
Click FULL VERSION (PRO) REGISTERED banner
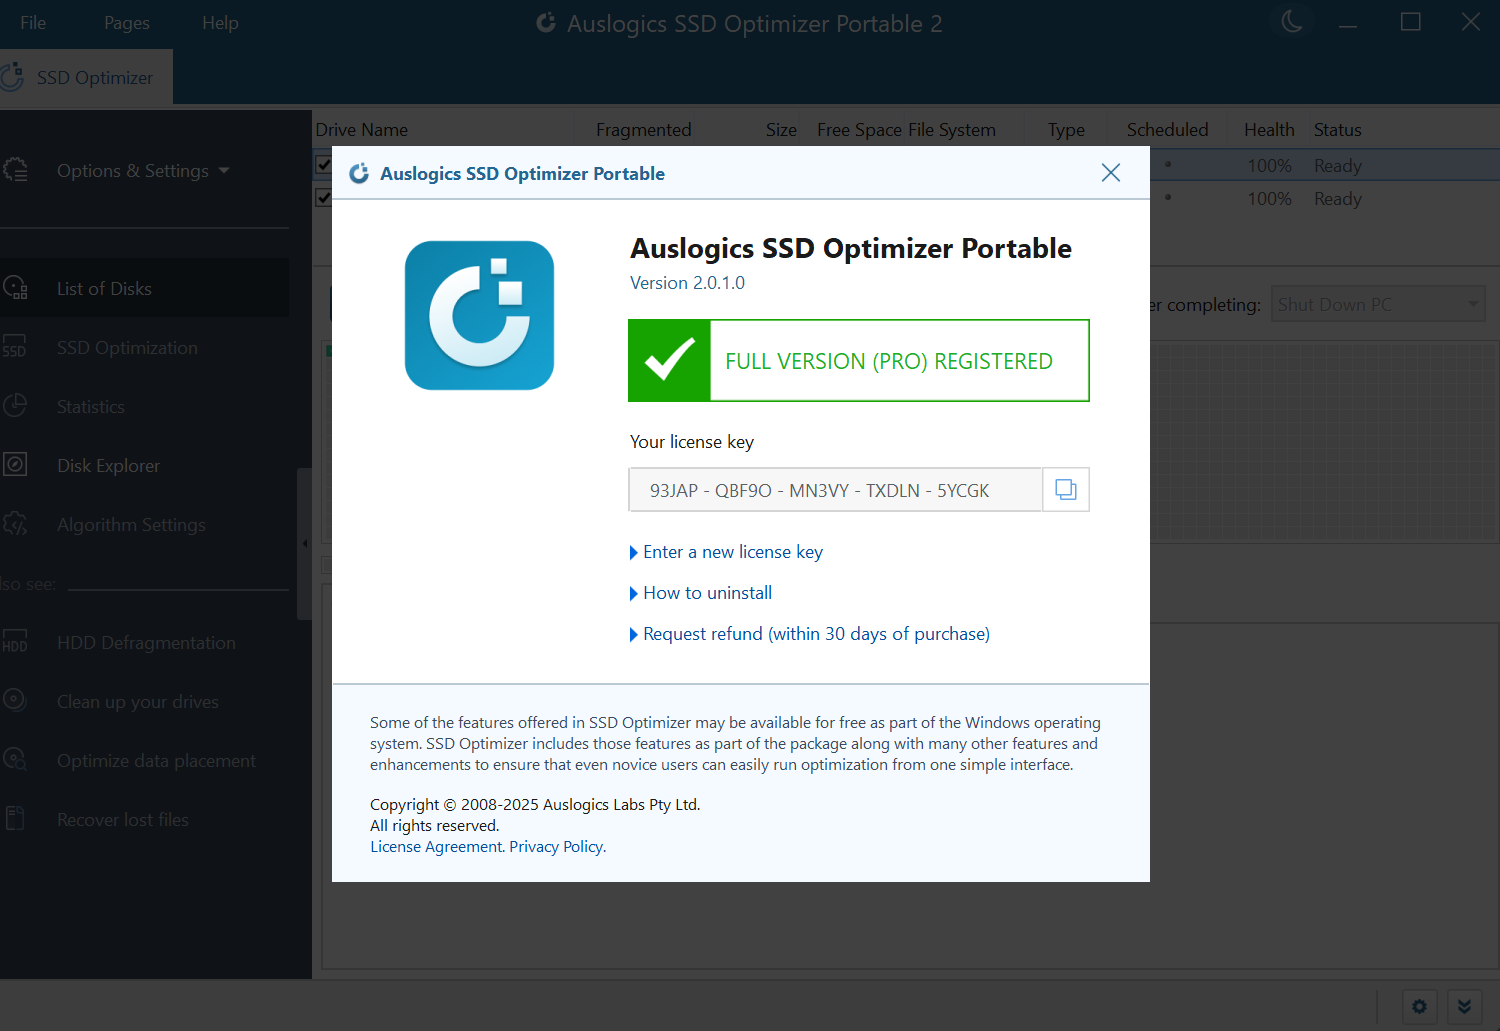859,361
